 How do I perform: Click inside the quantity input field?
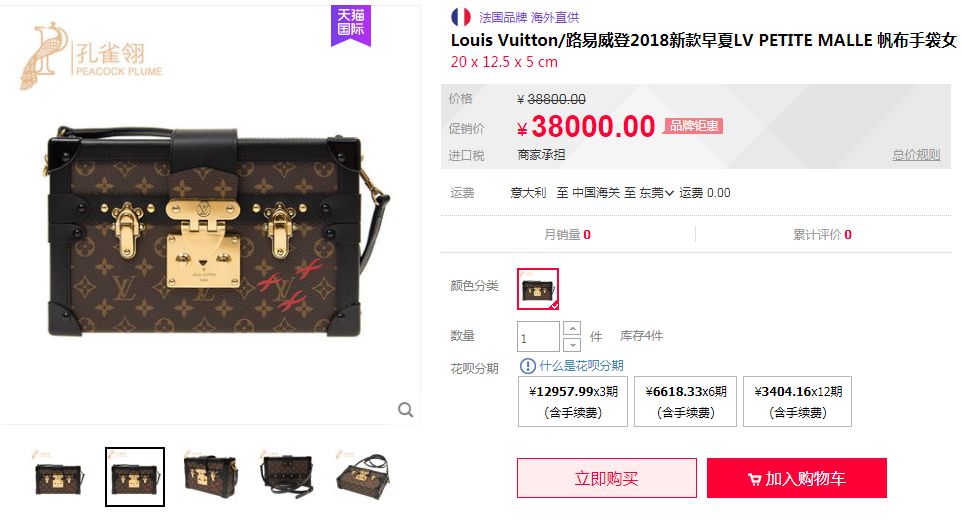pos(538,337)
